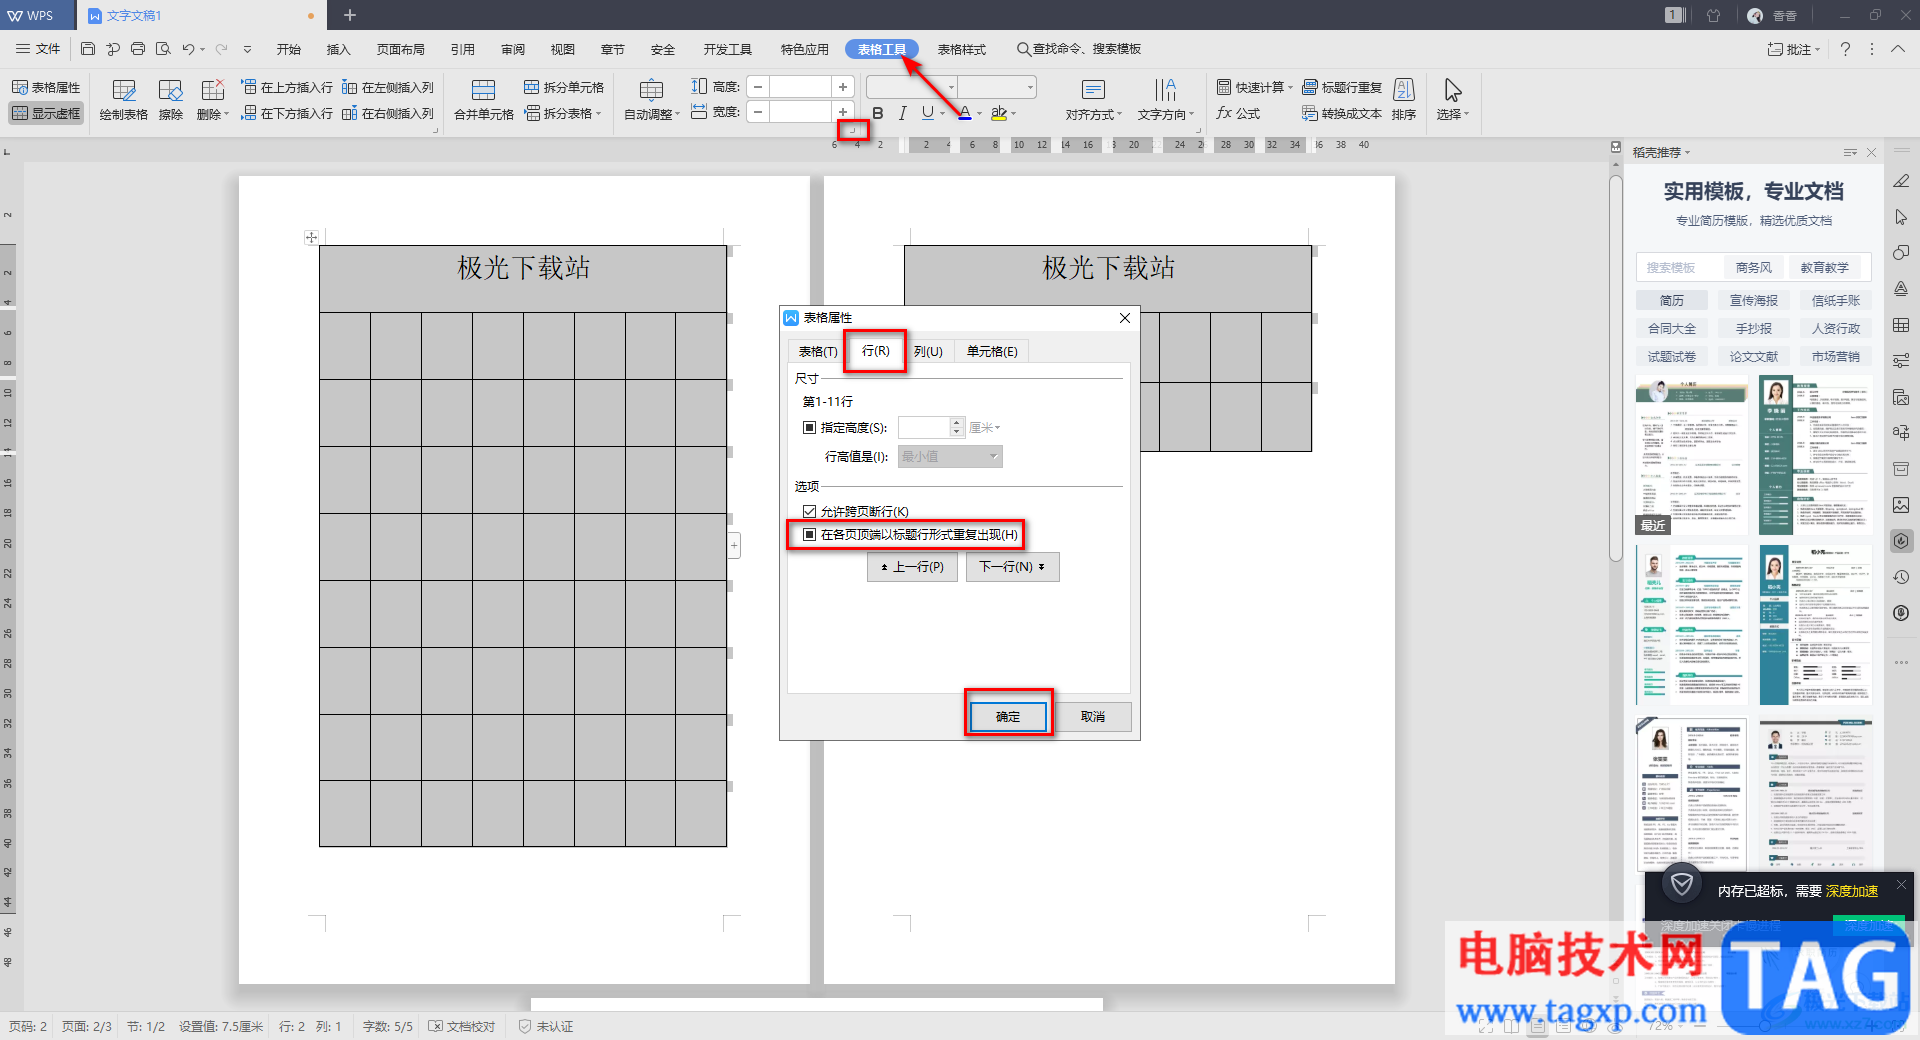Switch to the 页面布局 (Page Layout) tab
Image resolution: width=1920 pixels, height=1040 pixels.
401,49
